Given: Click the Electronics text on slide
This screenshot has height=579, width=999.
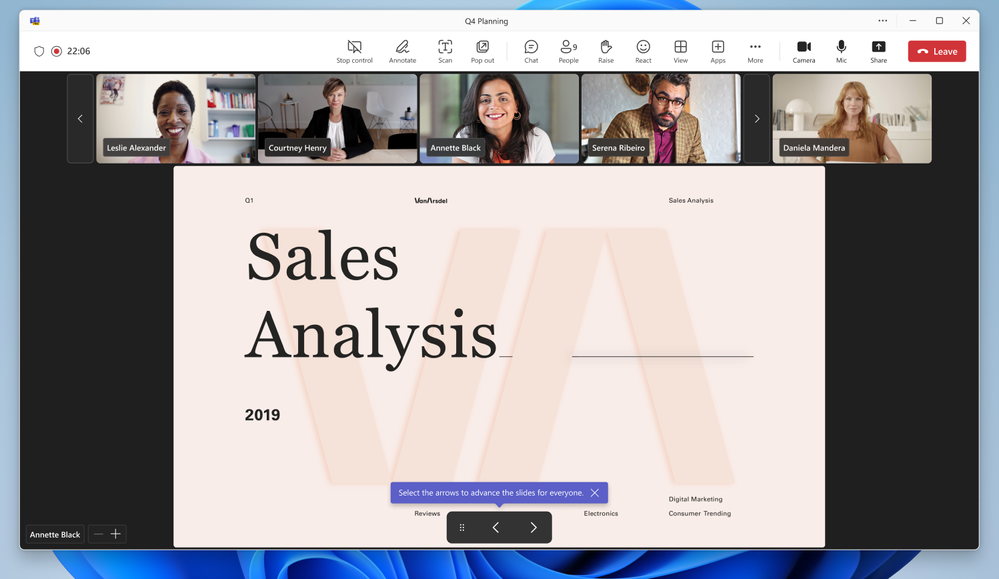Looking at the screenshot, I should [x=601, y=513].
